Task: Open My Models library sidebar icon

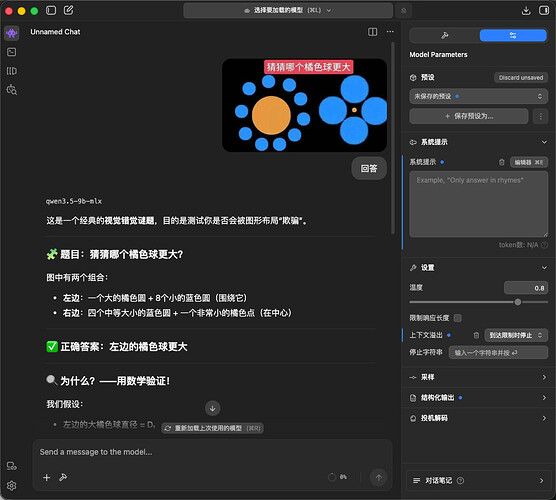Action: pos(12,71)
